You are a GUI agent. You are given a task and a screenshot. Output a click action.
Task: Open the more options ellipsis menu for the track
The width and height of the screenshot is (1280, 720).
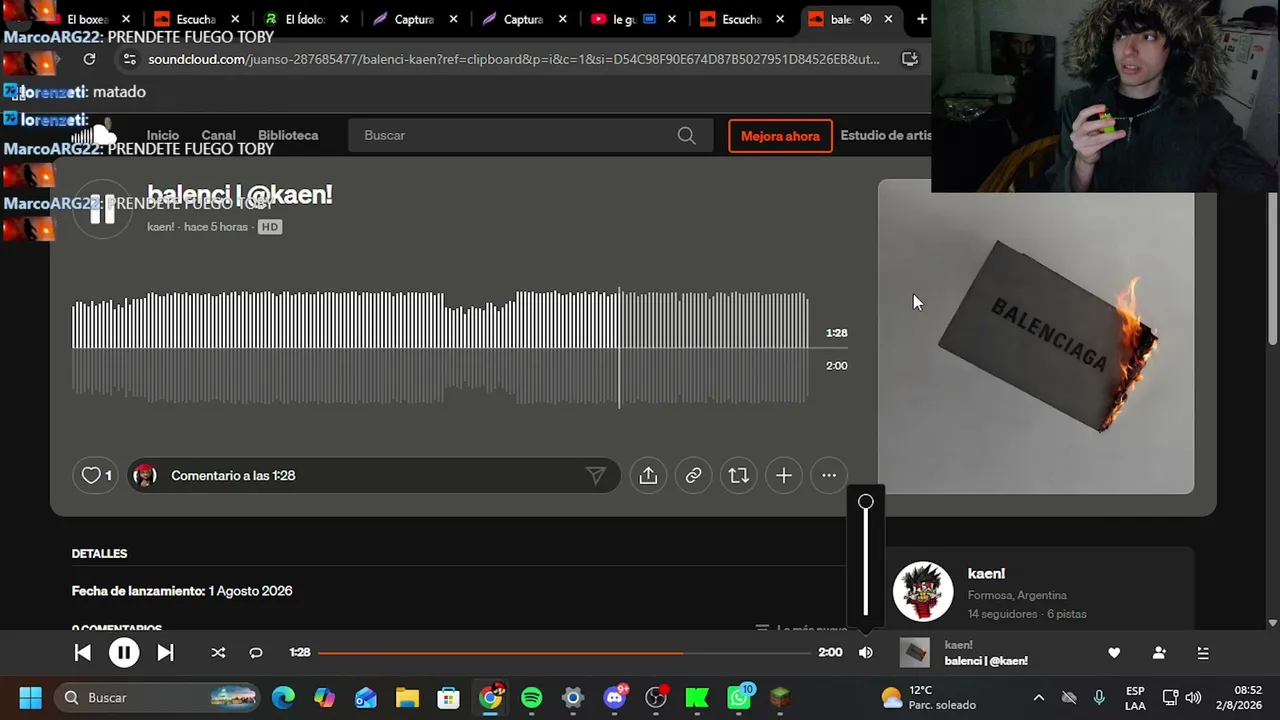point(829,476)
